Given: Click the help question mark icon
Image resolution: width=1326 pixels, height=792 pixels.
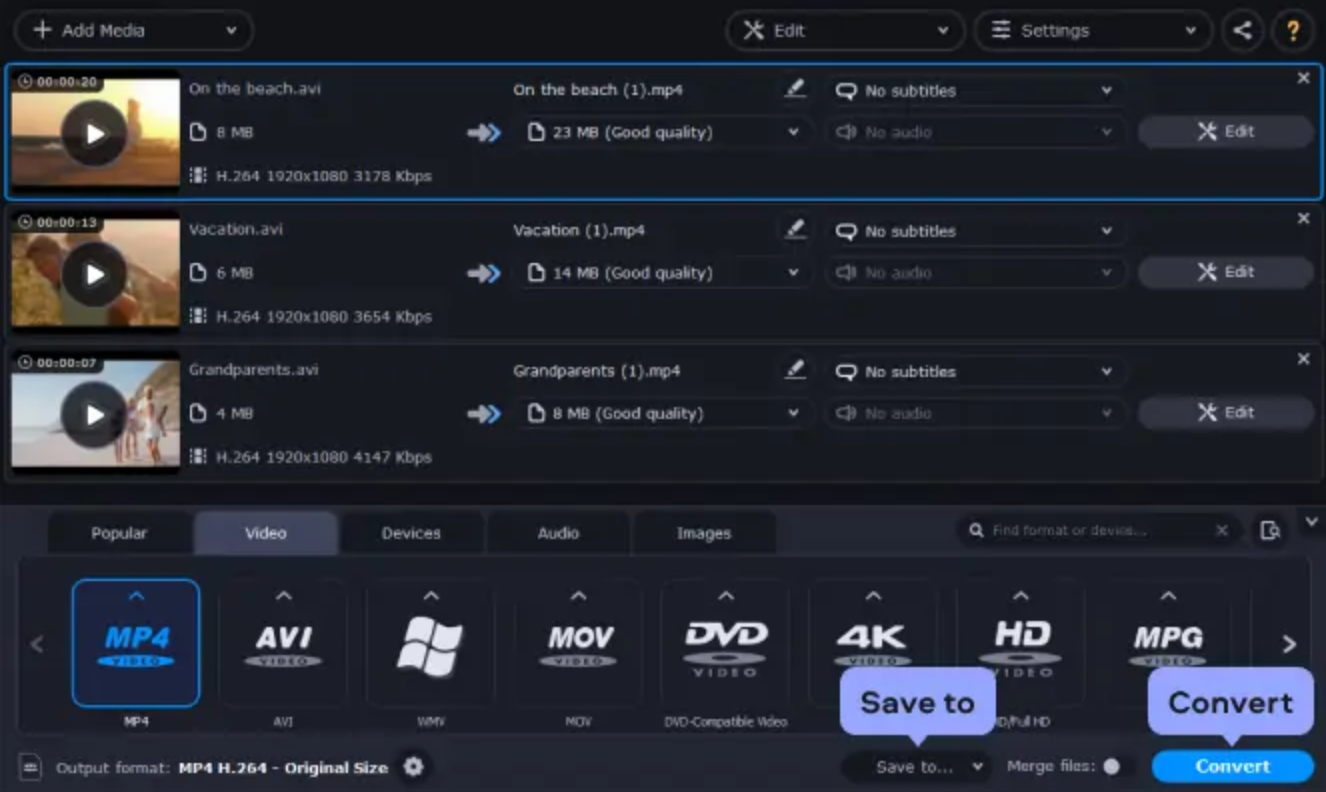Looking at the screenshot, I should [1293, 30].
